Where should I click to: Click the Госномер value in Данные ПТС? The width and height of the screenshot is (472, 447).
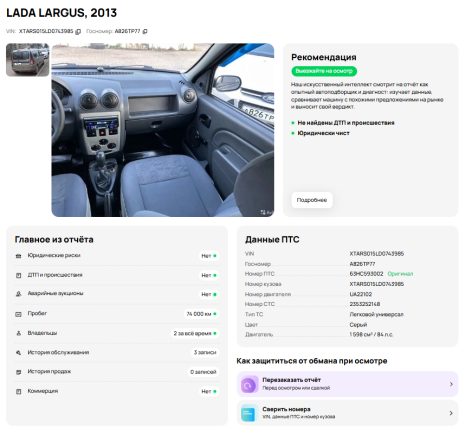coord(362,264)
